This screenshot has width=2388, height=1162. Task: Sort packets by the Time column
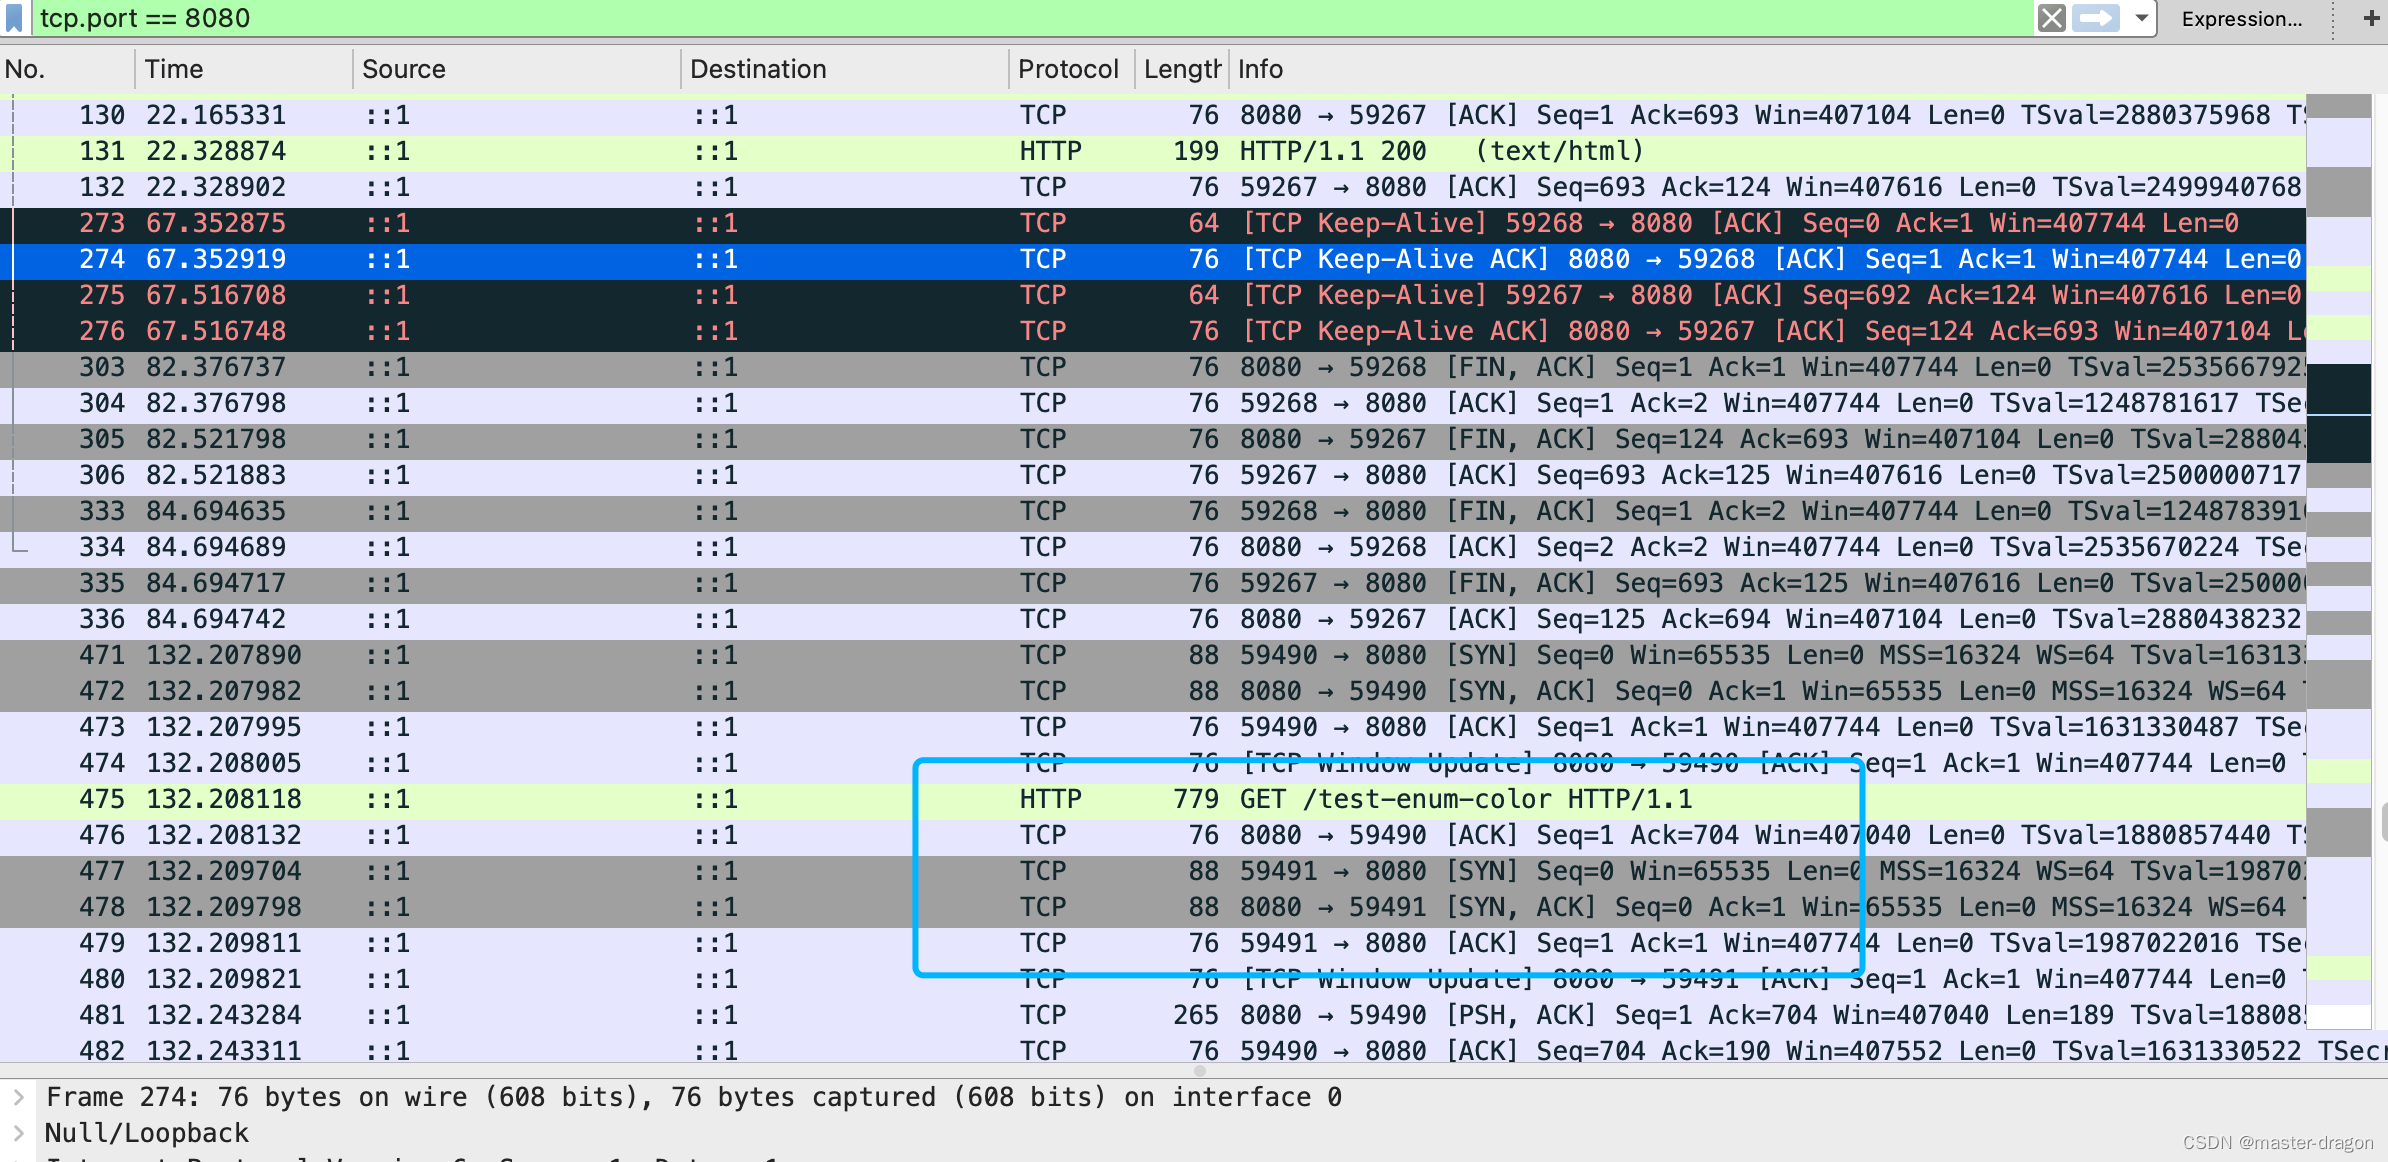[243, 69]
